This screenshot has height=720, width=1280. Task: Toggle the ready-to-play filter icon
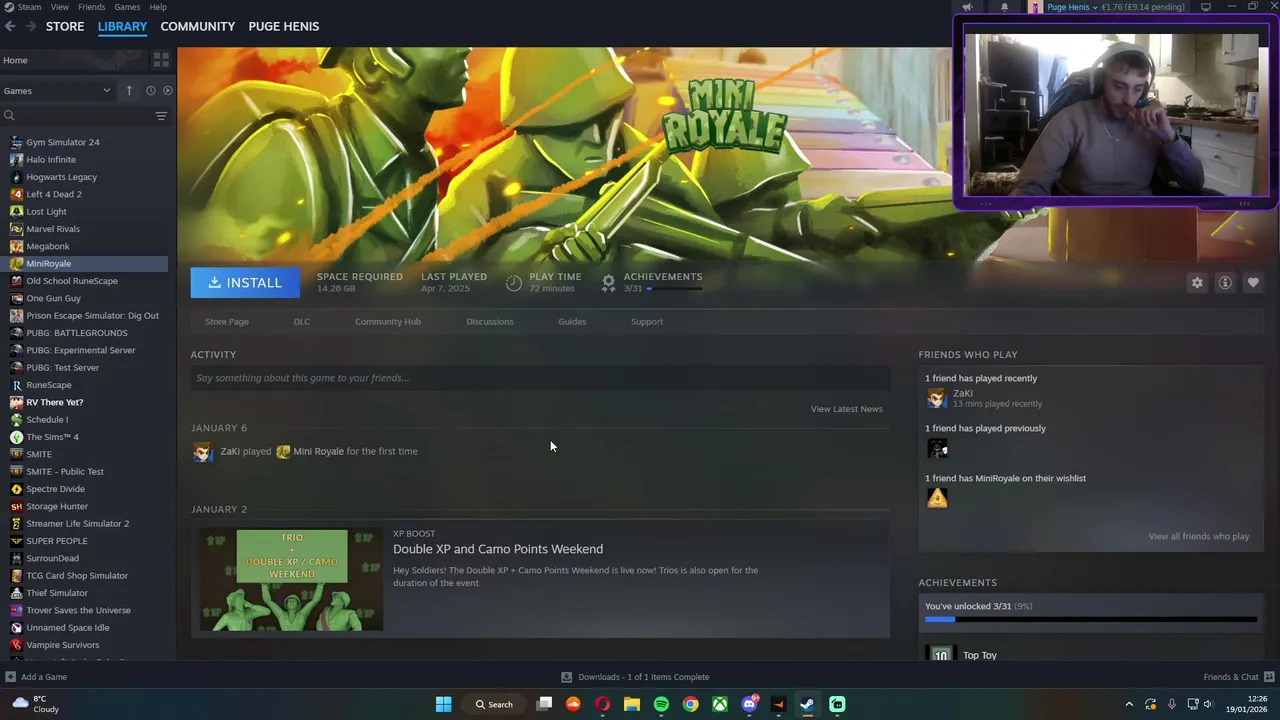(168, 90)
